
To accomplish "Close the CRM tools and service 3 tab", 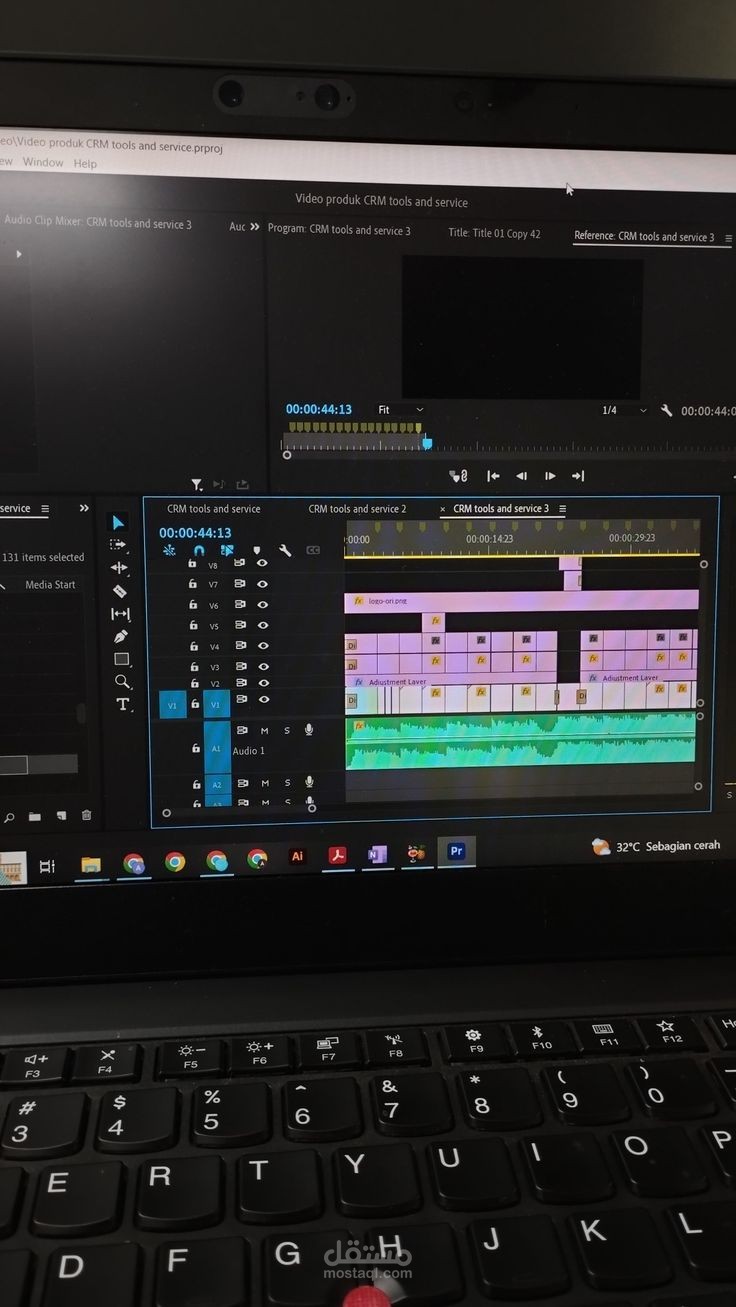I will click(x=443, y=509).
